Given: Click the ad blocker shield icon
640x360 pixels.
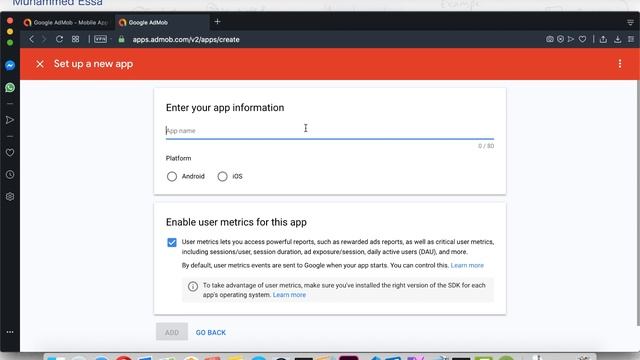Looking at the screenshot, I should coord(560,39).
